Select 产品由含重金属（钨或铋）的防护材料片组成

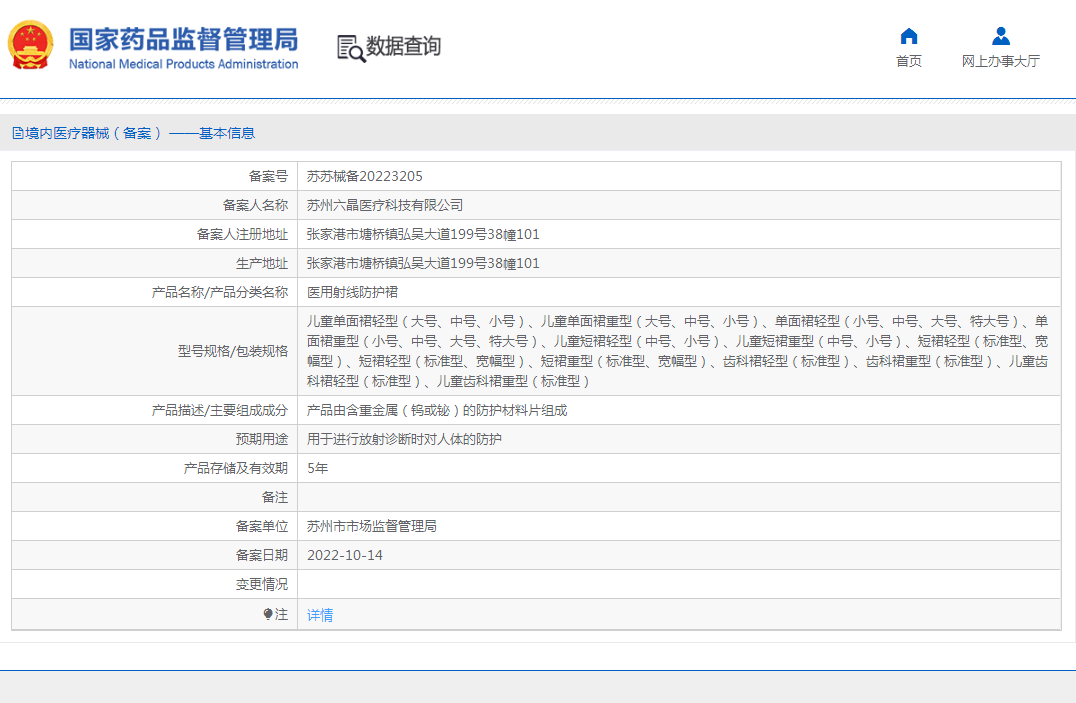click(436, 410)
